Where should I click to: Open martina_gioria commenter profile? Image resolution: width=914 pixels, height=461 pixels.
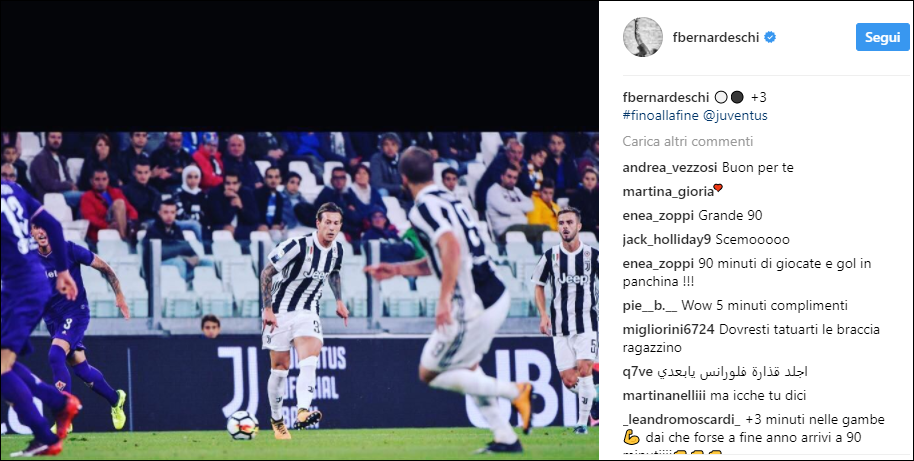point(668,192)
